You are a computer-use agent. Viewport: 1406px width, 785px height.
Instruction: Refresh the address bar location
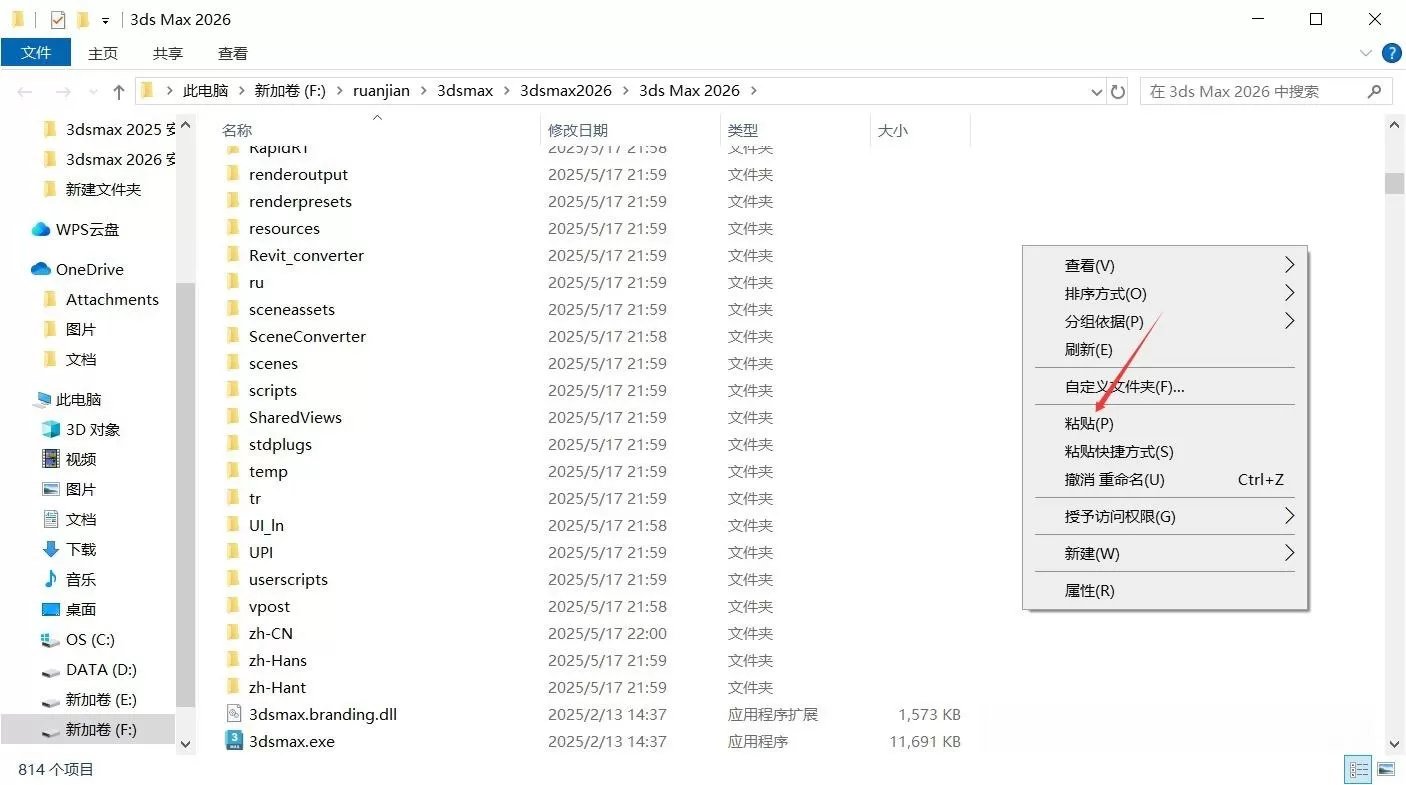(1118, 91)
